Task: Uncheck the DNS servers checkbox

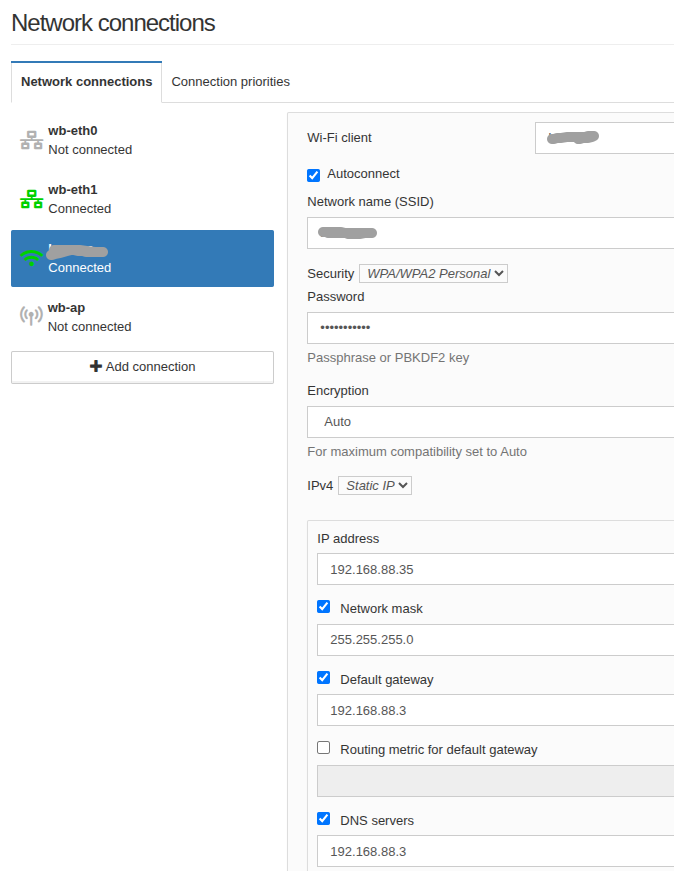Action: pyautogui.click(x=324, y=819)
